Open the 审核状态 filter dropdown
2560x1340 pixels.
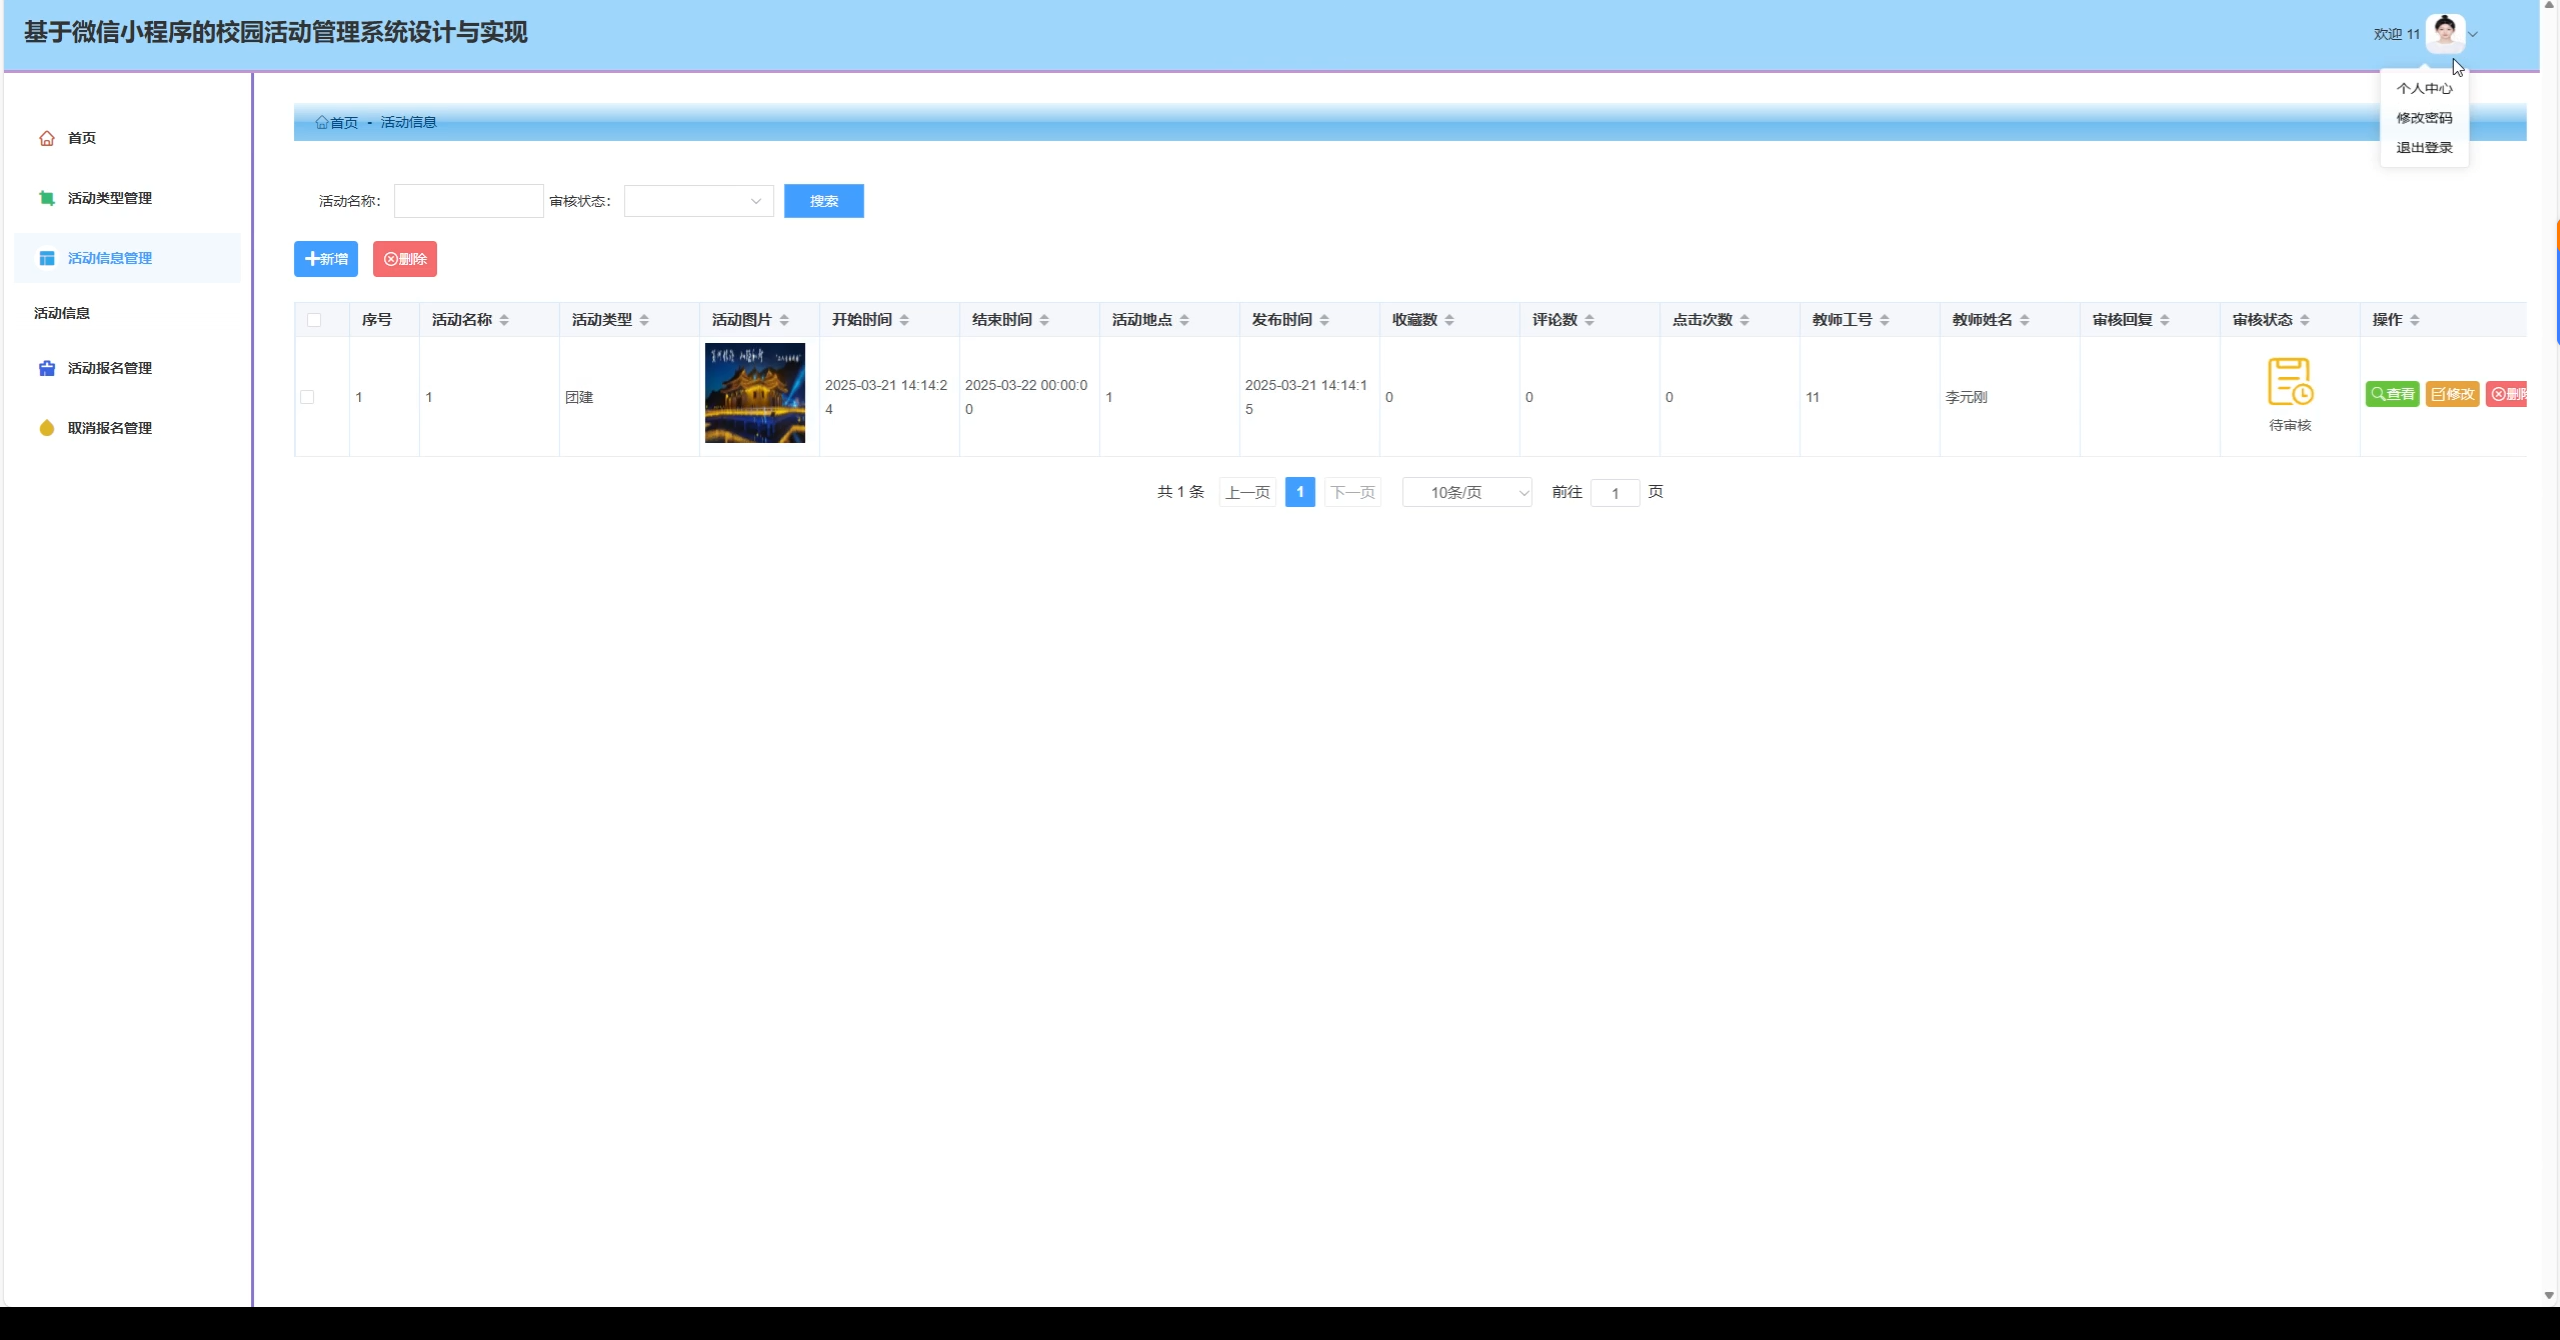pos(698,201)
